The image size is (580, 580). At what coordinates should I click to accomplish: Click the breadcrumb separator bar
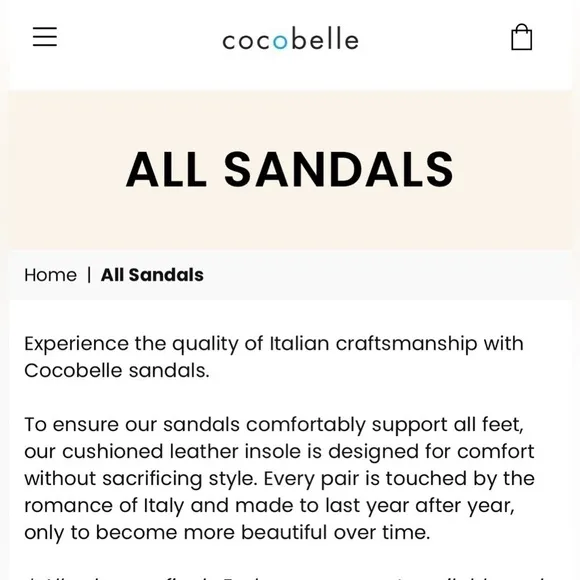pyautogui.click(x=89, y=275)
